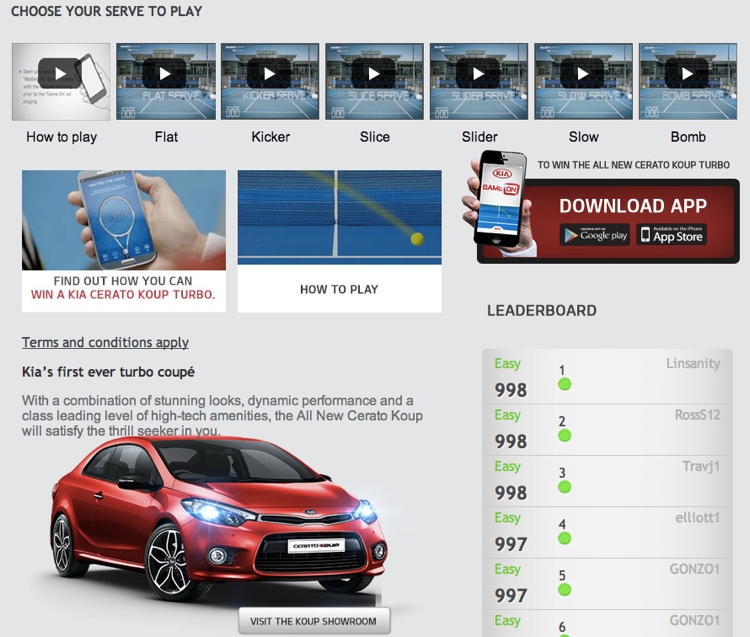The height and width of the screenshot is (637, 750).
Task: Play the Slice serve video
Action: pos(374,81)
